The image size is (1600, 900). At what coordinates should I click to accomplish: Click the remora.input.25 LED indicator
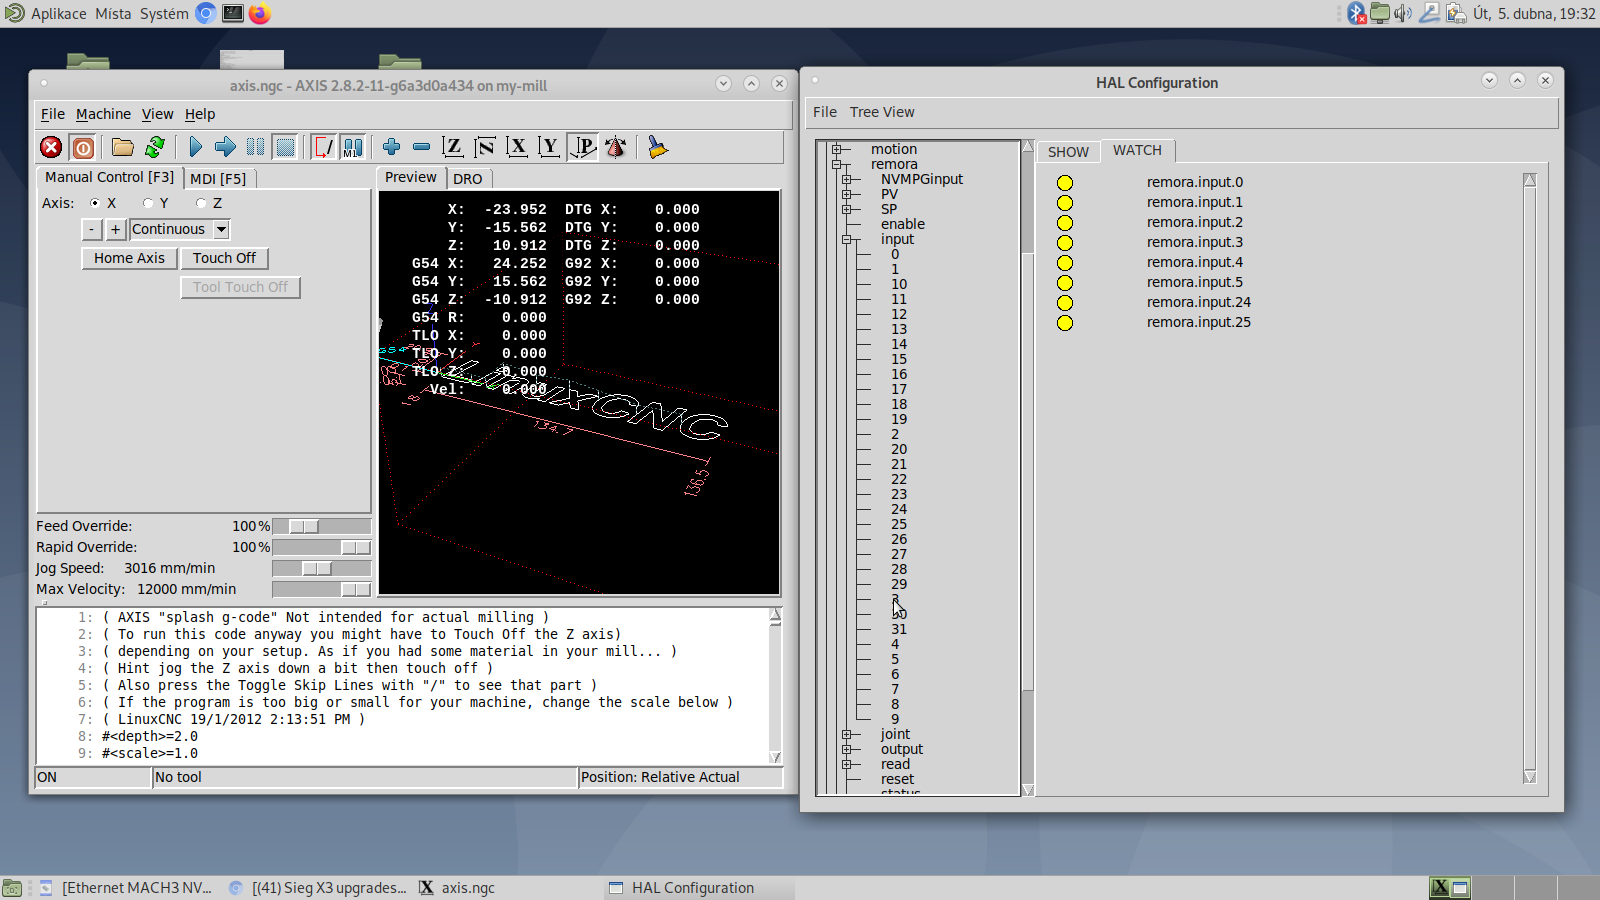coord(1065,323)
